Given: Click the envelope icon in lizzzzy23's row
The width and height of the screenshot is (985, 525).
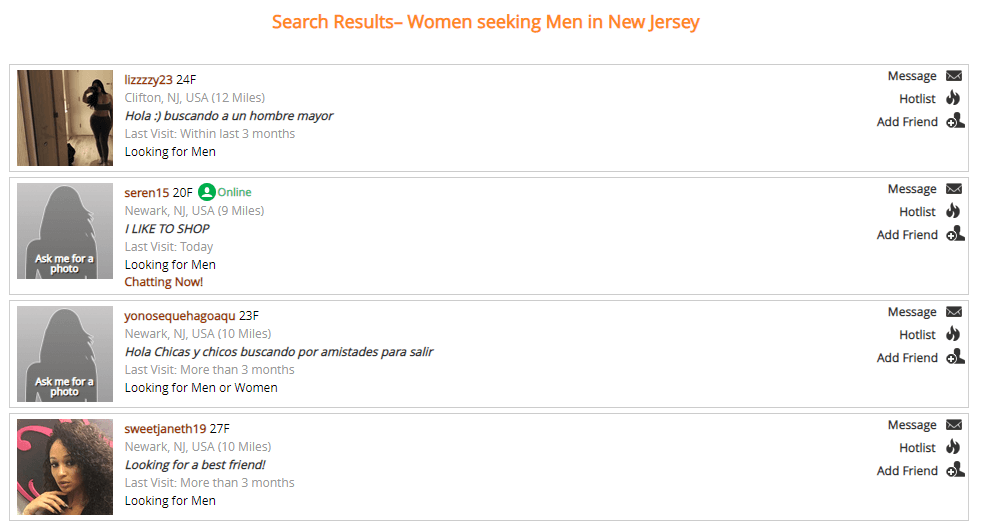Looking at the screenshot, I should pyautogui.click(x=954, y=76).
